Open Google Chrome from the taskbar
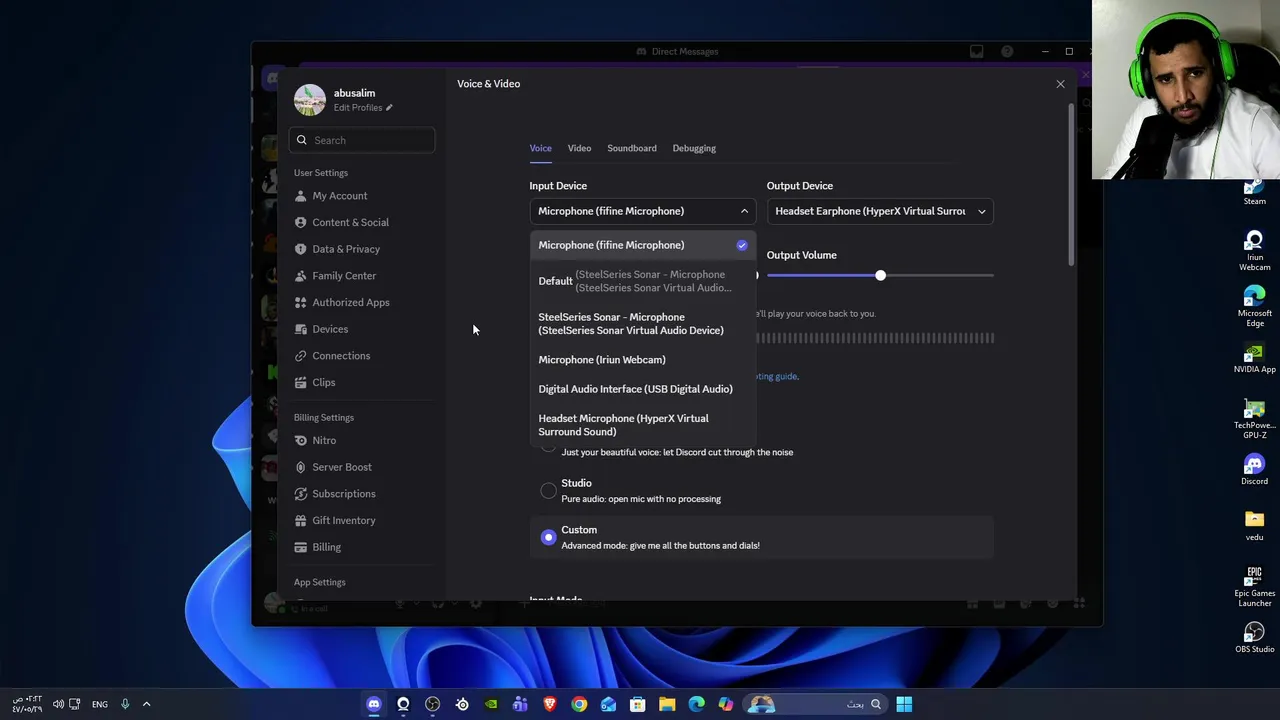This screenshot has width=1280, height=720. (x=579, y=704)
